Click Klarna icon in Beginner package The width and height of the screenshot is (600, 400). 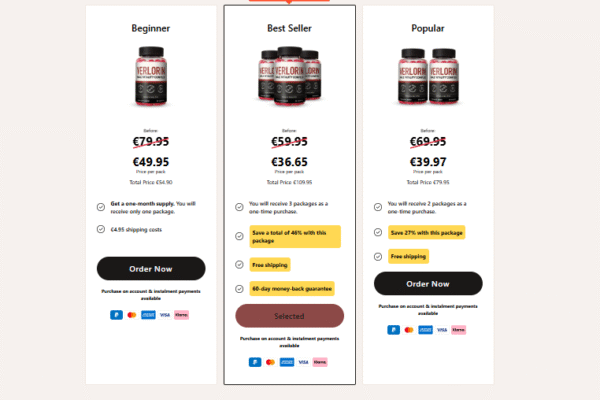pyautogui.click(x=181, y=314)
